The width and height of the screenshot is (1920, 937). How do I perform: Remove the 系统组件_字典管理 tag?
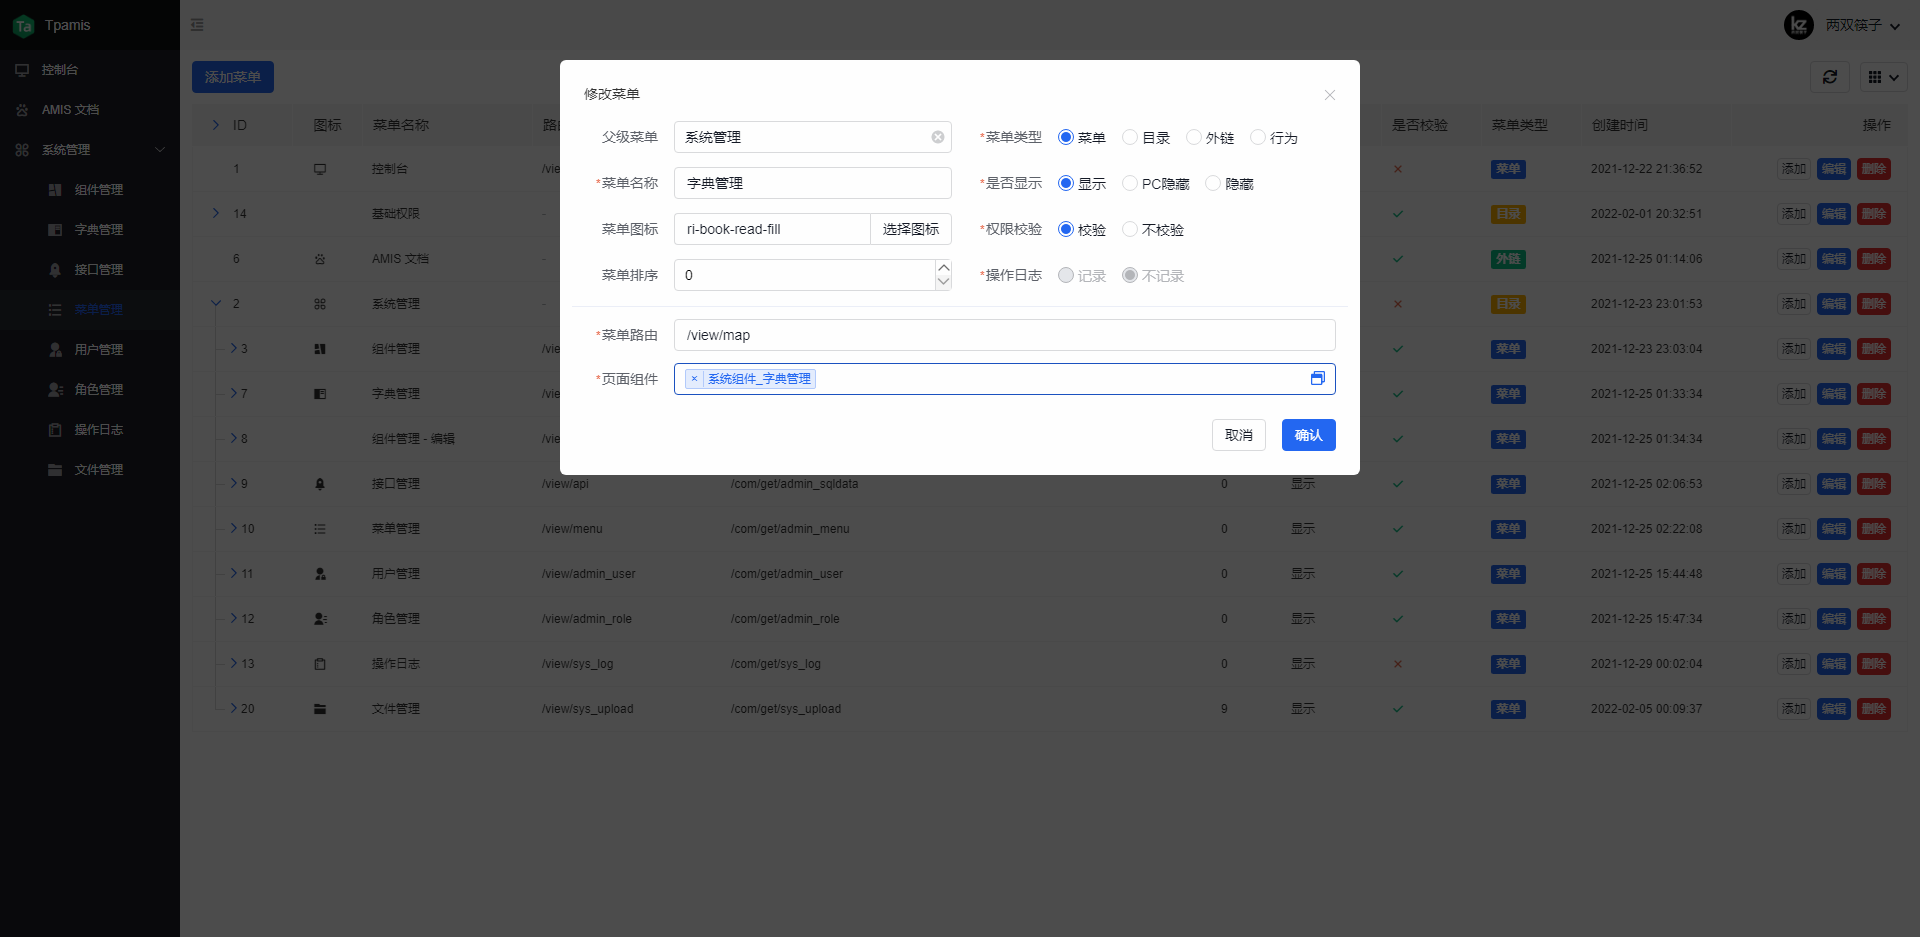694,379
